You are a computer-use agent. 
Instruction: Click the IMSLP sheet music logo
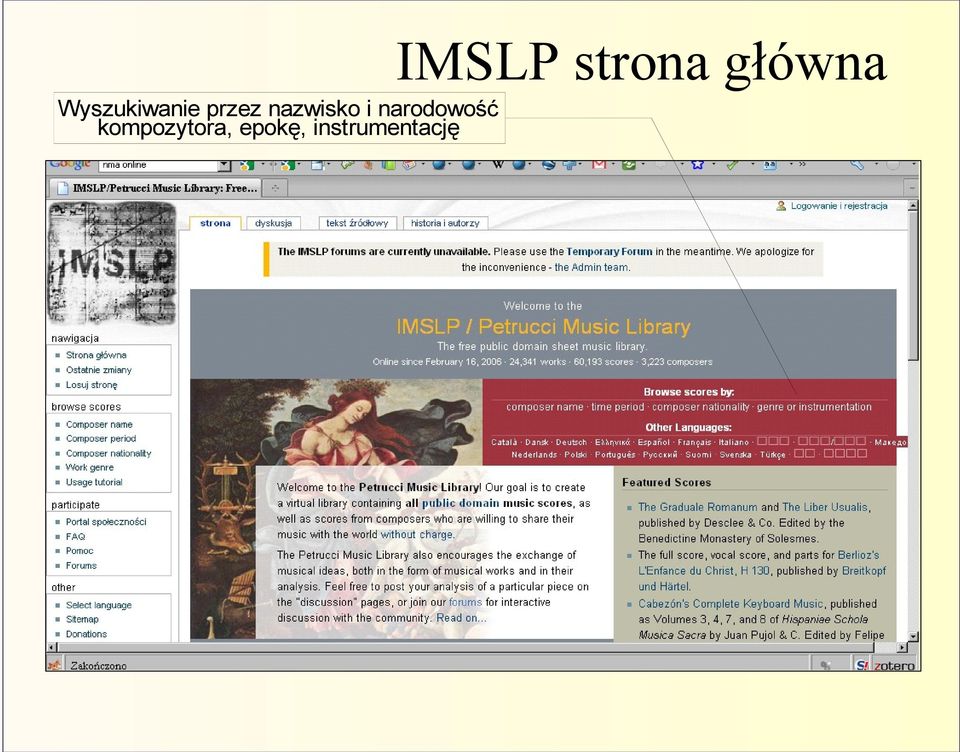pos(112,263)
